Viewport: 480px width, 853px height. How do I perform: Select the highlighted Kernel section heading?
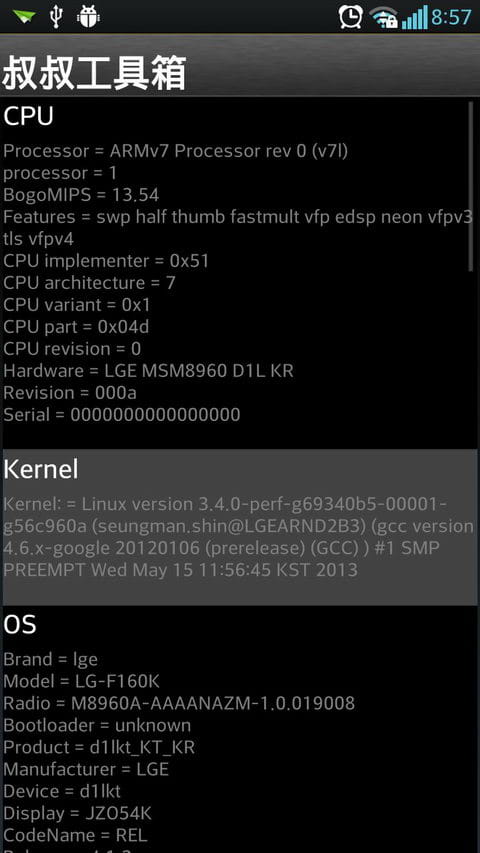pos(41,469)
